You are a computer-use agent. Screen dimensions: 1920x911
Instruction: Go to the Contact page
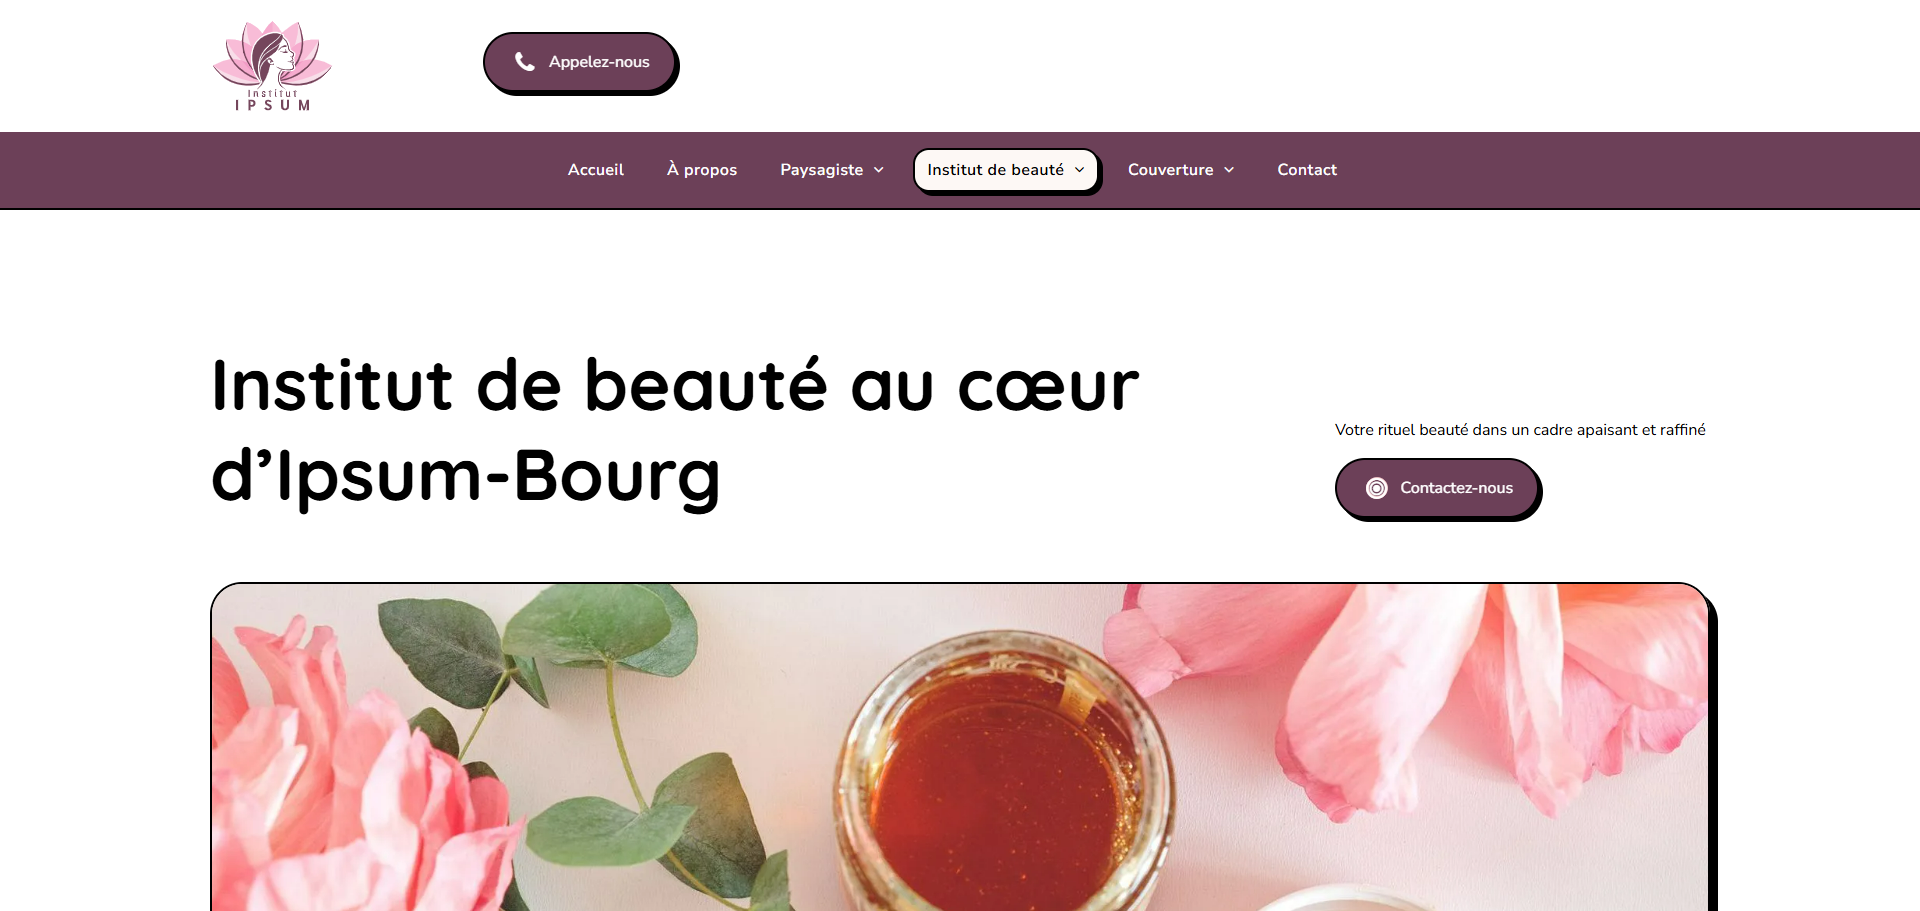pos(1307,170)
